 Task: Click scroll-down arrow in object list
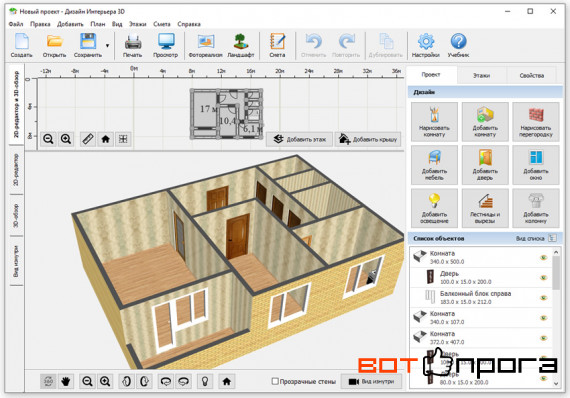556,383
